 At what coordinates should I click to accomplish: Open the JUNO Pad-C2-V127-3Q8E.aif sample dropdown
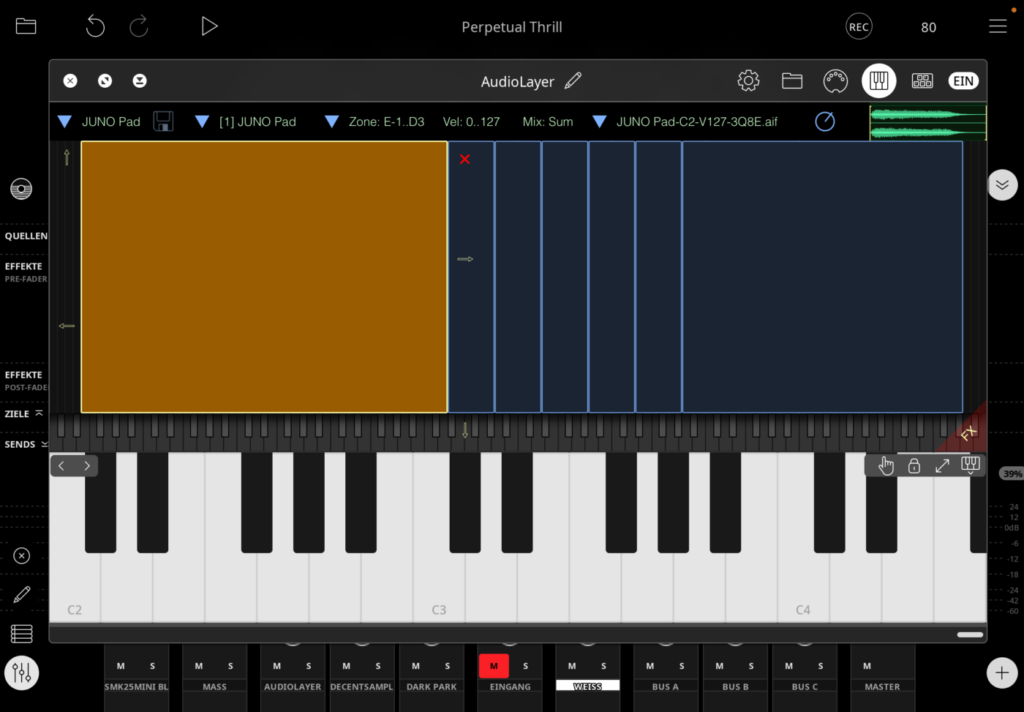[x=600, y=122]
